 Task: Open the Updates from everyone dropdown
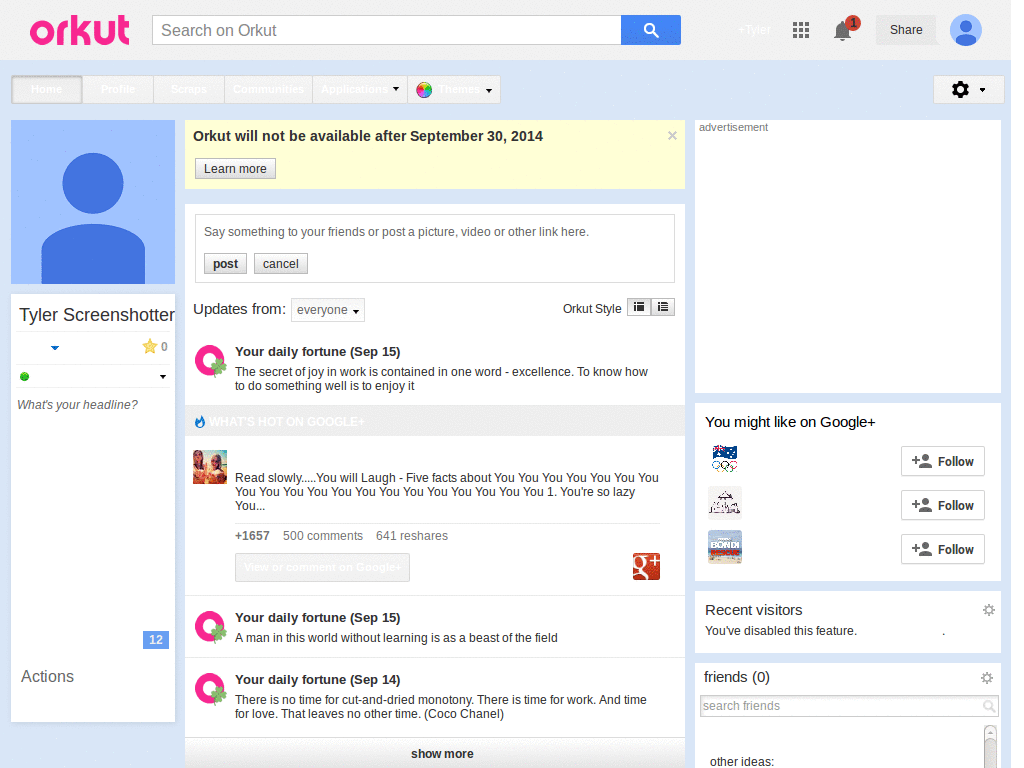(x=328, y=310)
